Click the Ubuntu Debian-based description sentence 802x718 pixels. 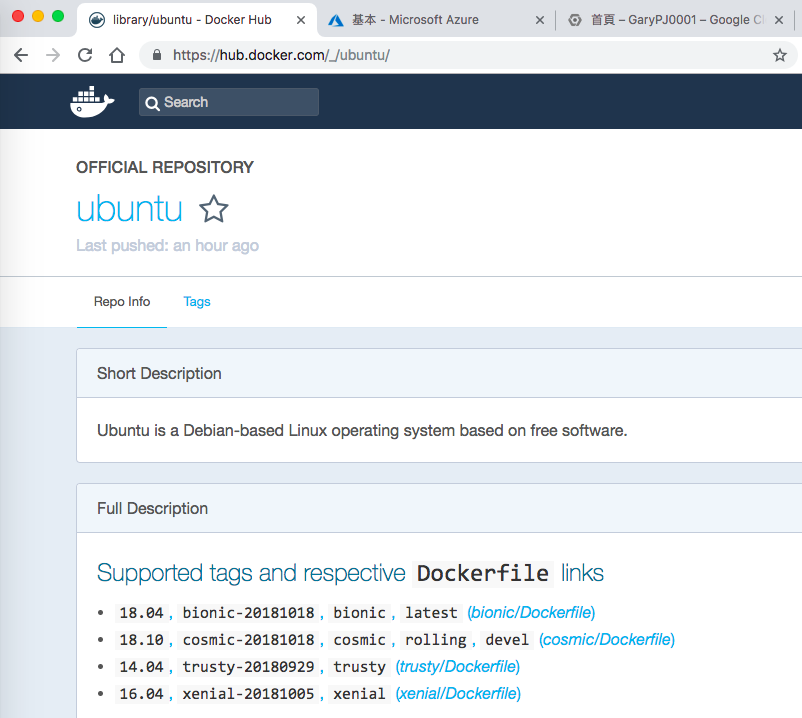[362, 431]
